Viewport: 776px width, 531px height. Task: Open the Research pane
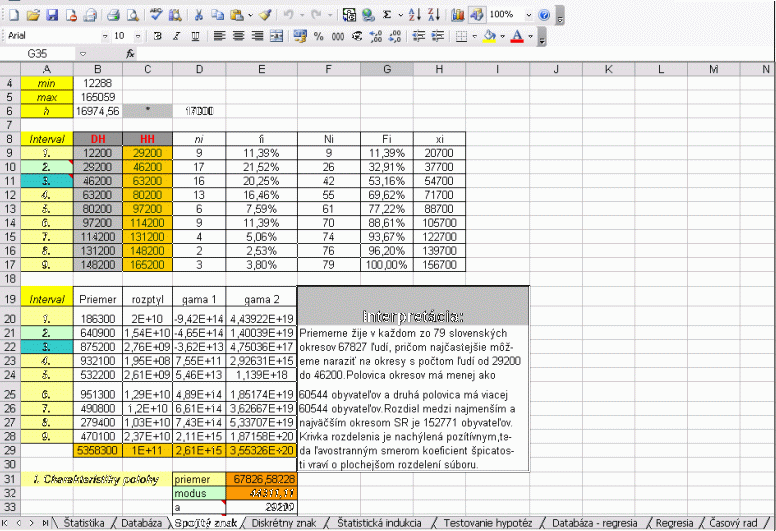pos(175,15)
